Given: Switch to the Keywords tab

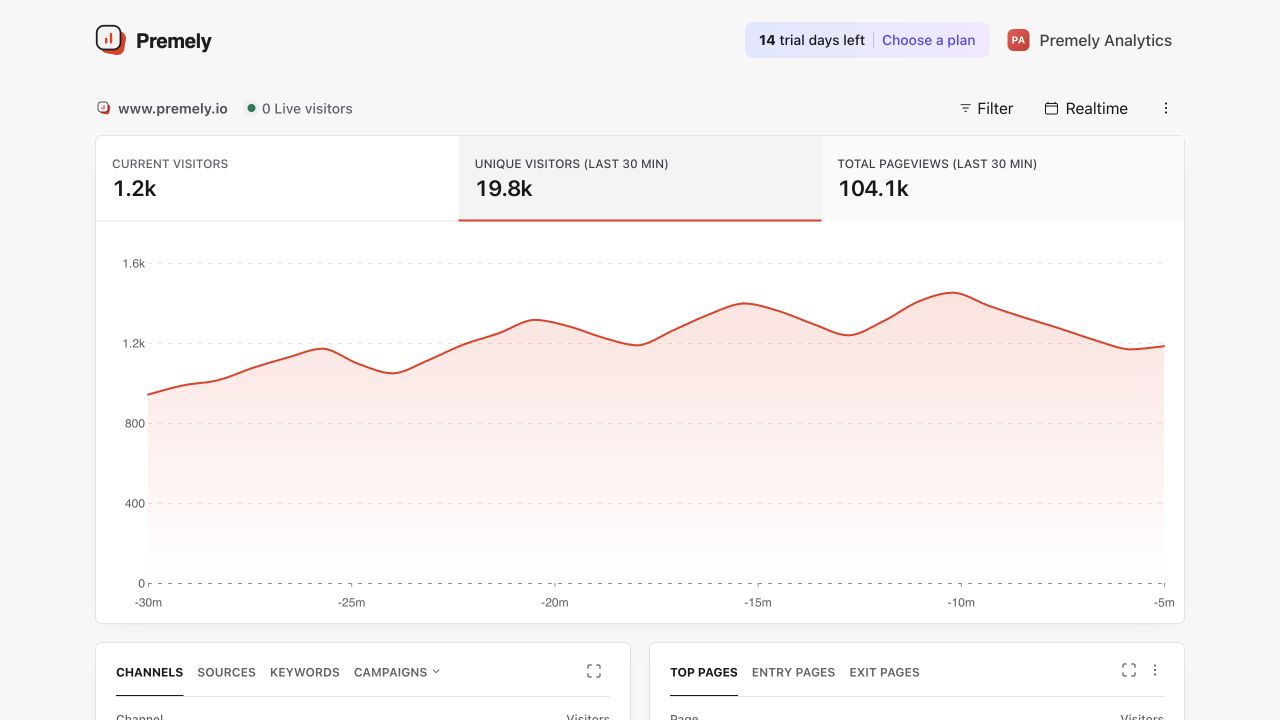Looking at the screenshot, I should point(305,672).
